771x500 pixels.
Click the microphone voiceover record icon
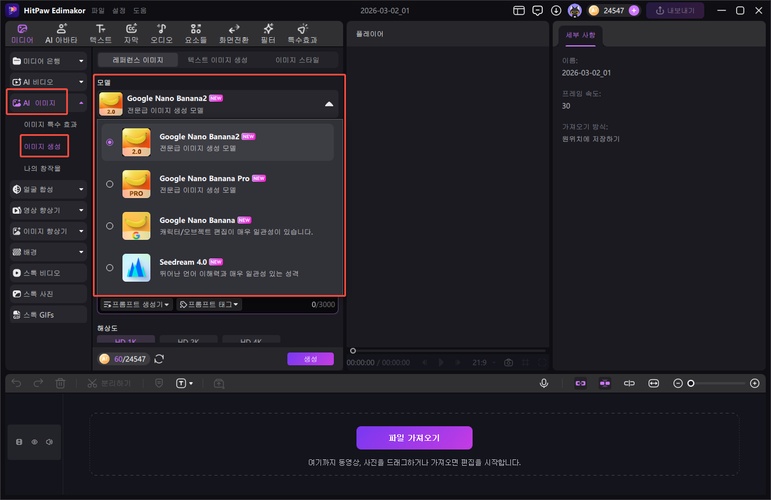tap(544, 383)
